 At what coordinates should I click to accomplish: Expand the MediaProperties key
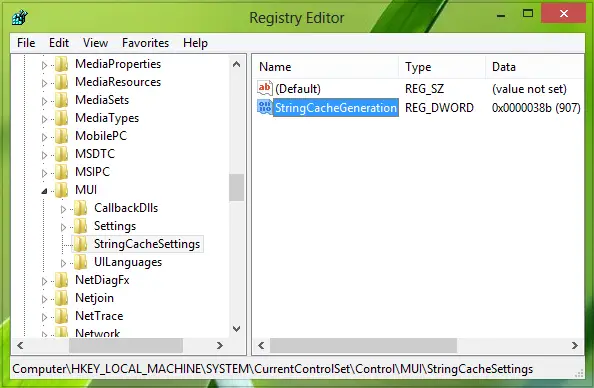tap(44, 65)
